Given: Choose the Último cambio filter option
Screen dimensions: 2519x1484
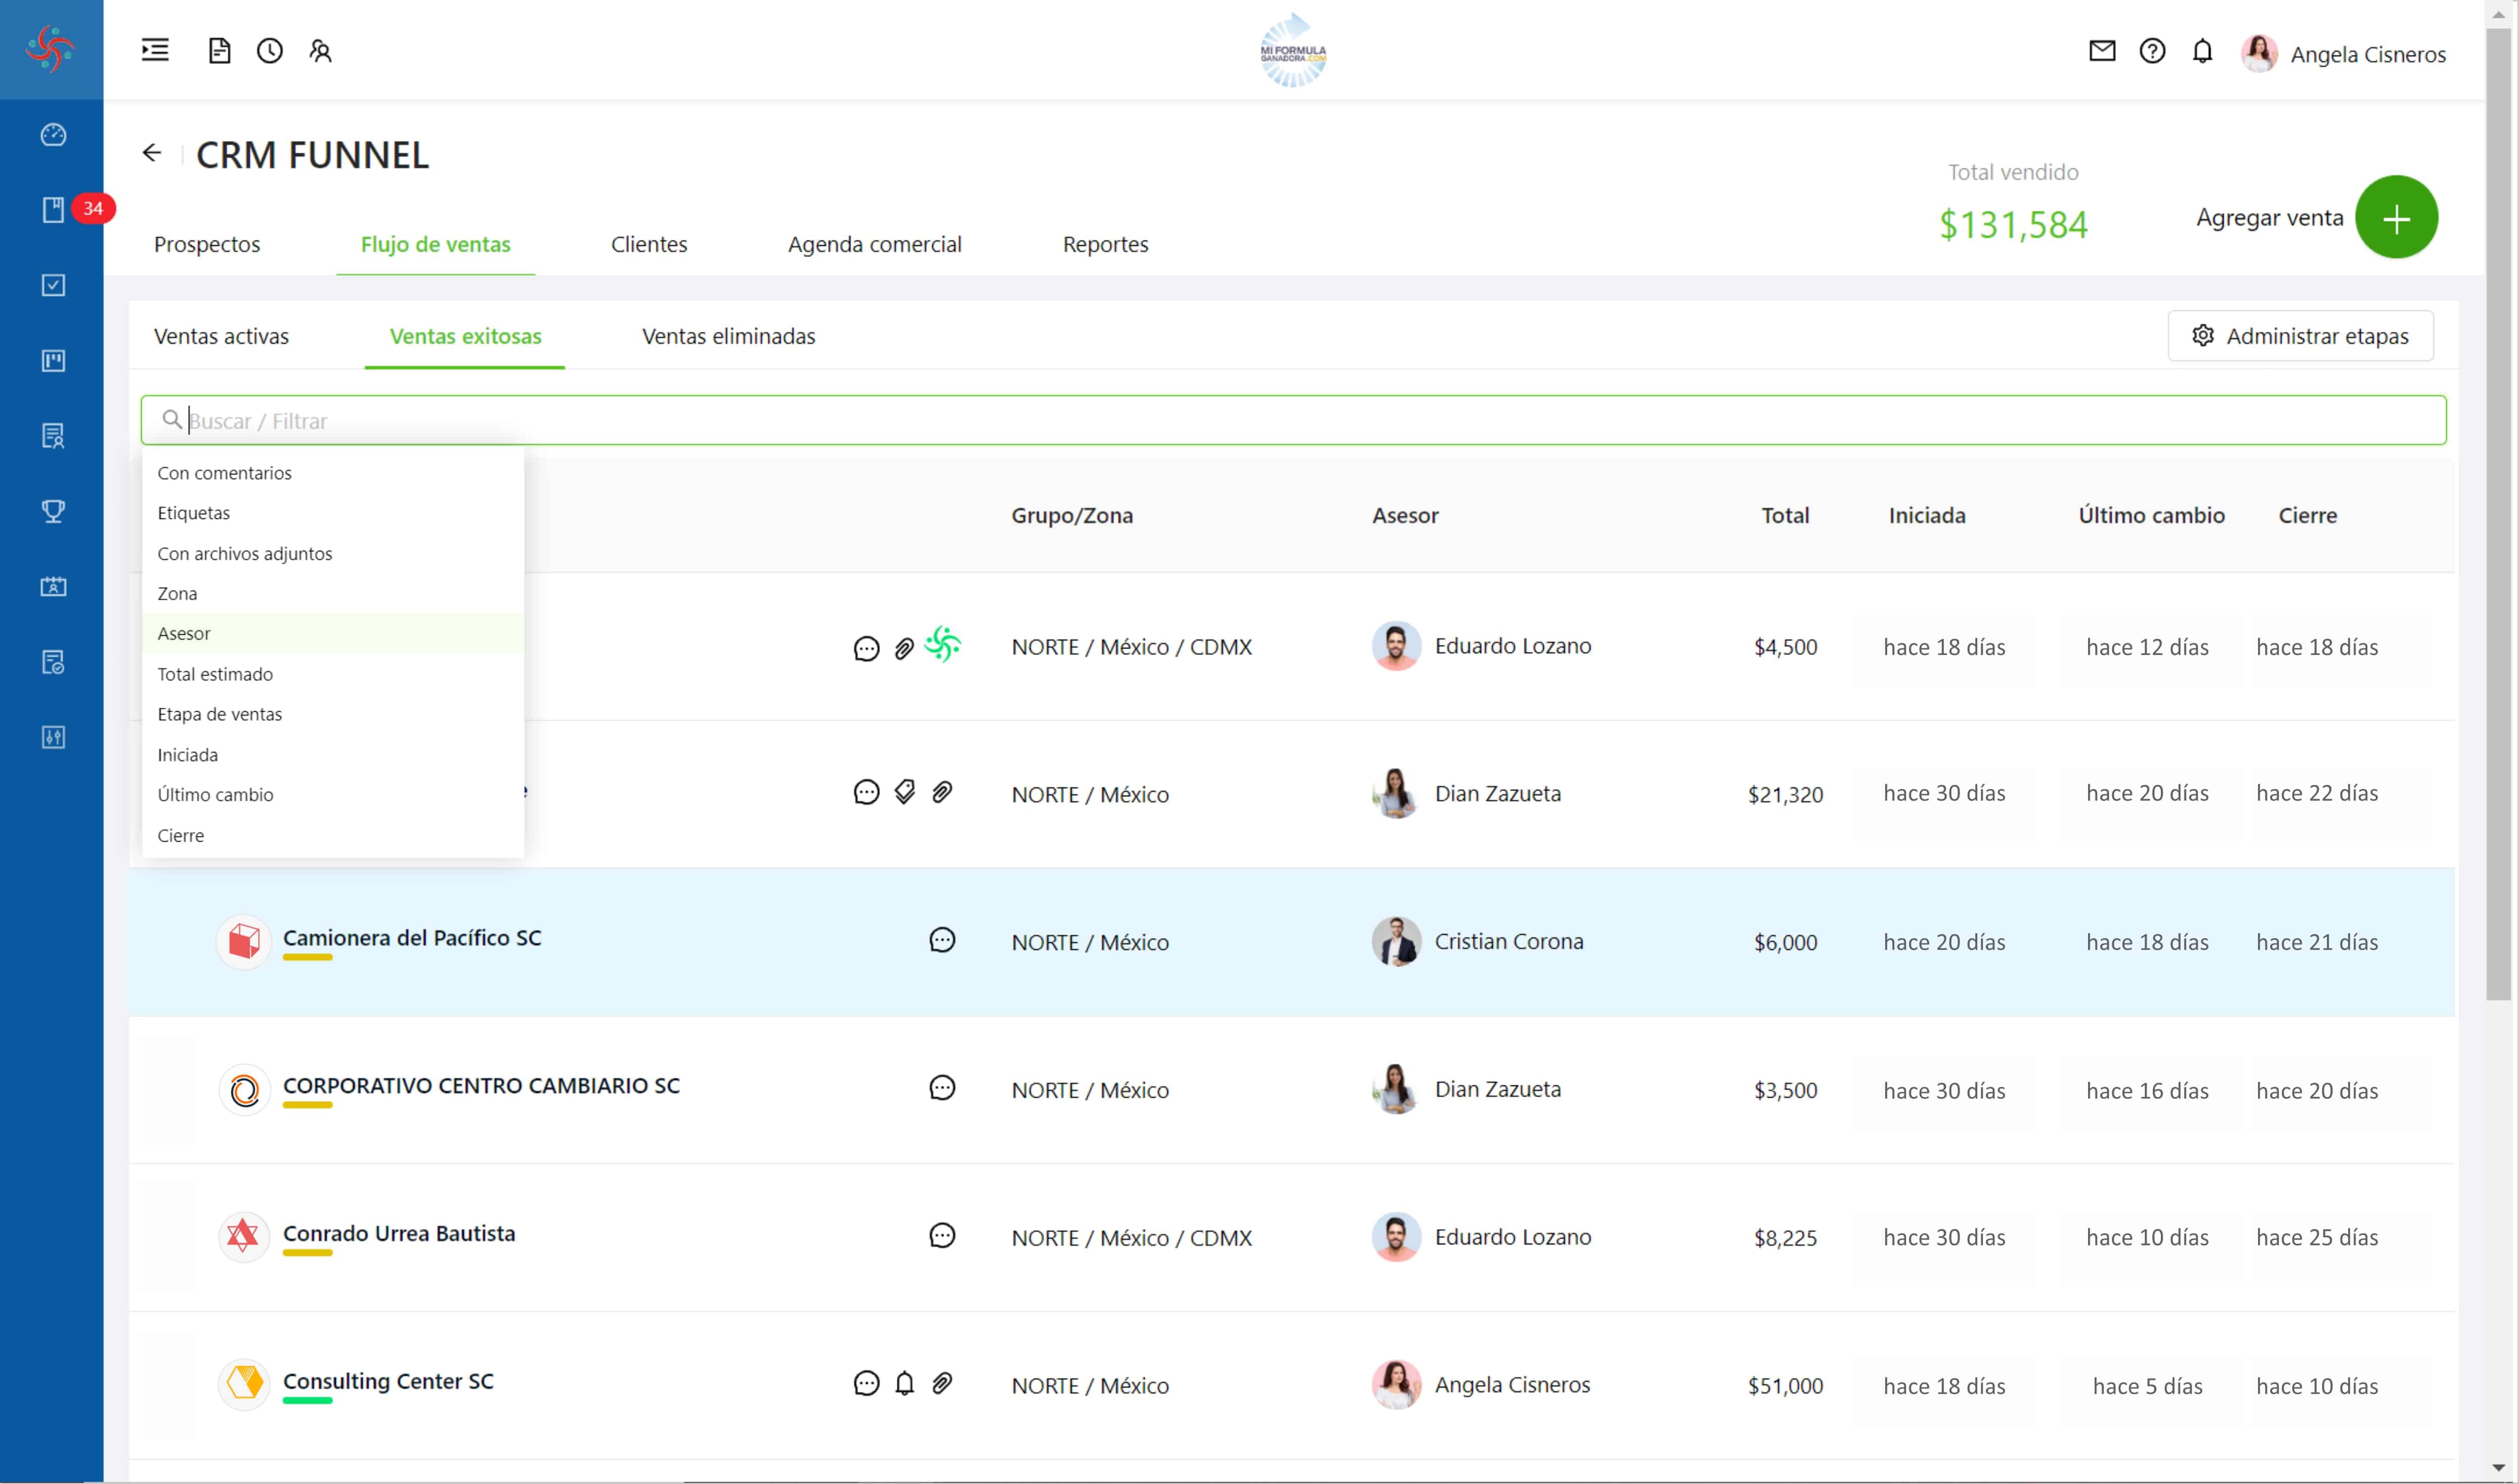Looking at the screenshot, I should pos(333,794).
